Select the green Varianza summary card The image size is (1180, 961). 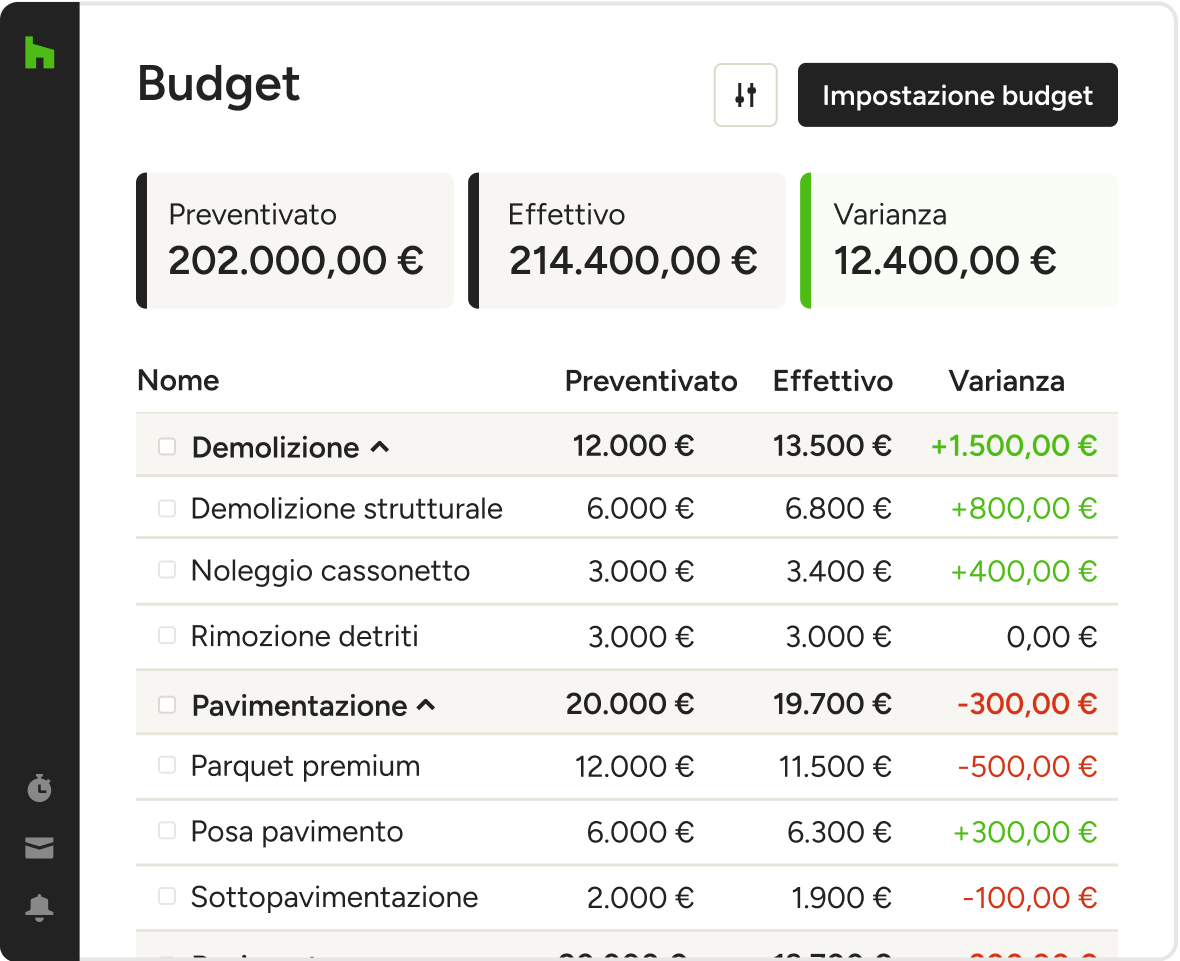(x=959, y=241)
